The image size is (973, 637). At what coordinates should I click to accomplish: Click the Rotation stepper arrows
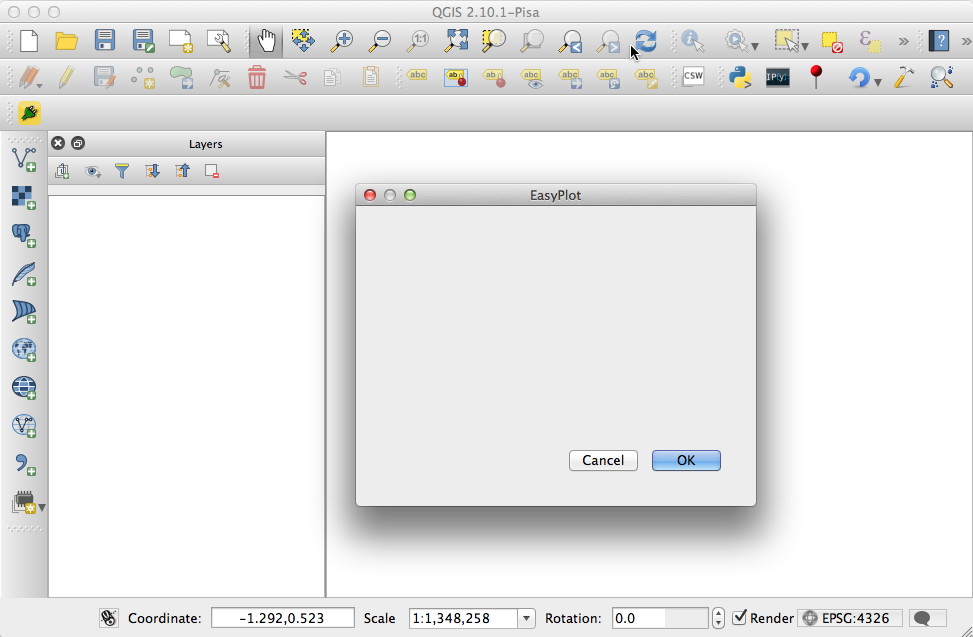pos(718,618)
